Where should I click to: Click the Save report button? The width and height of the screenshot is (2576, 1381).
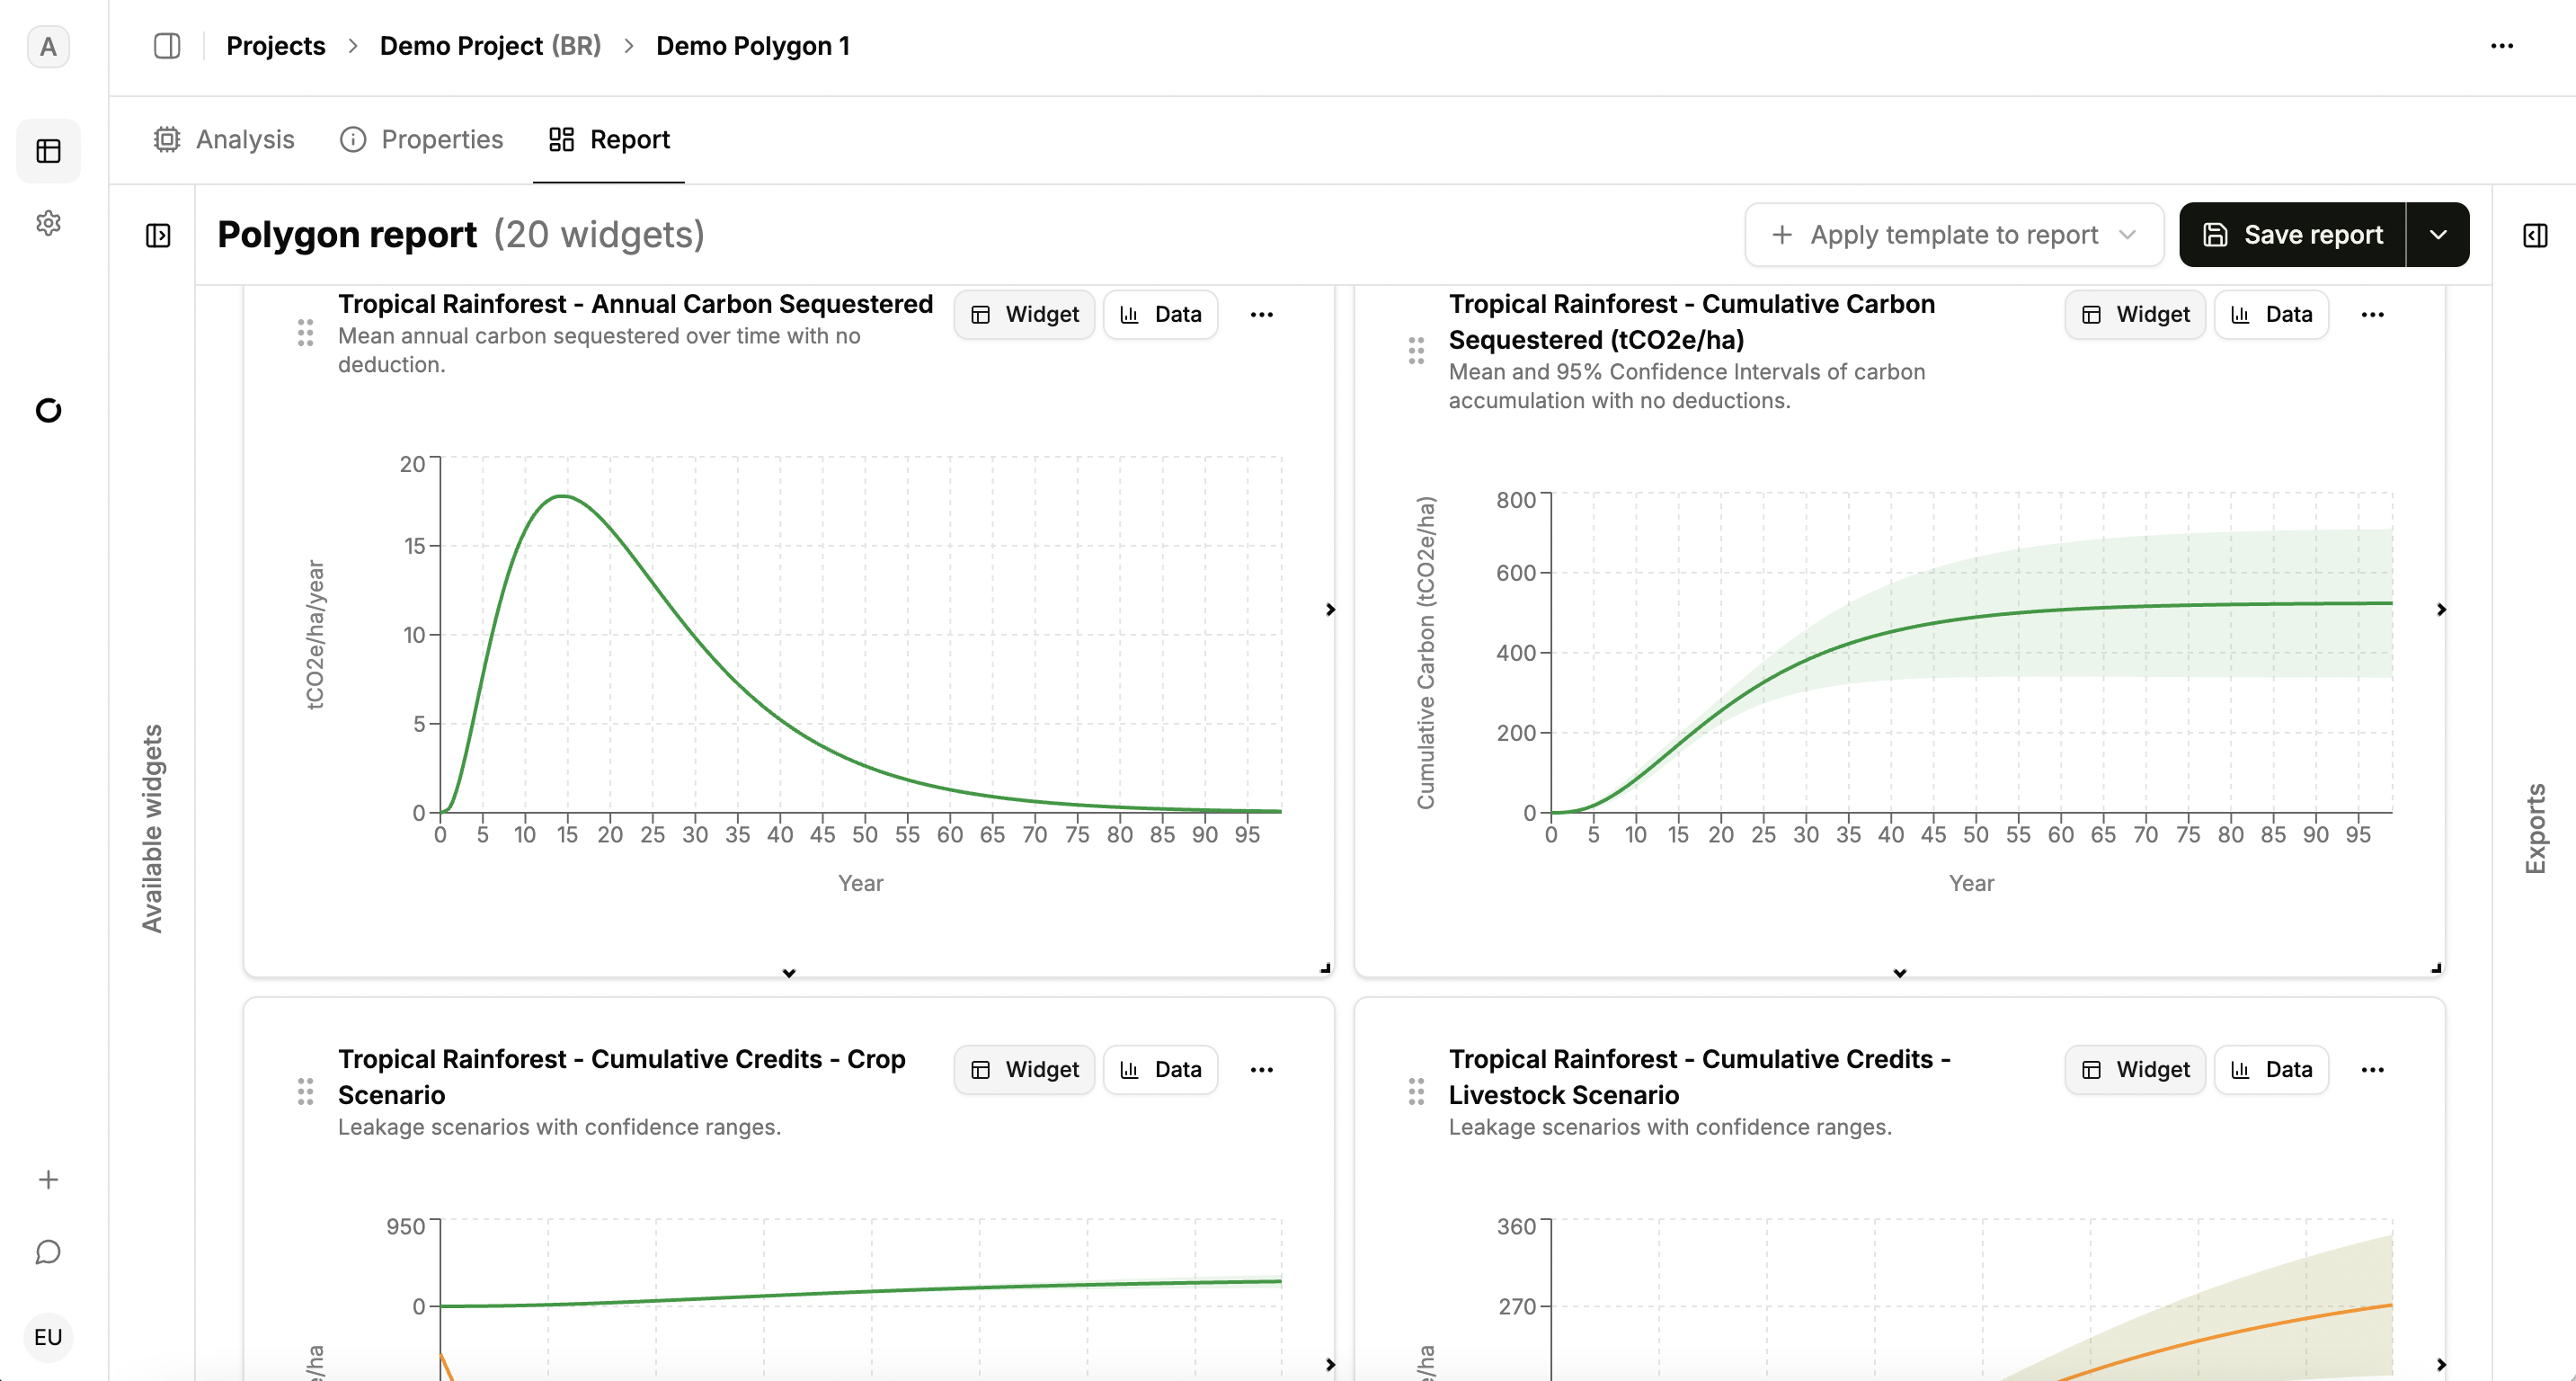[2292, 235]
